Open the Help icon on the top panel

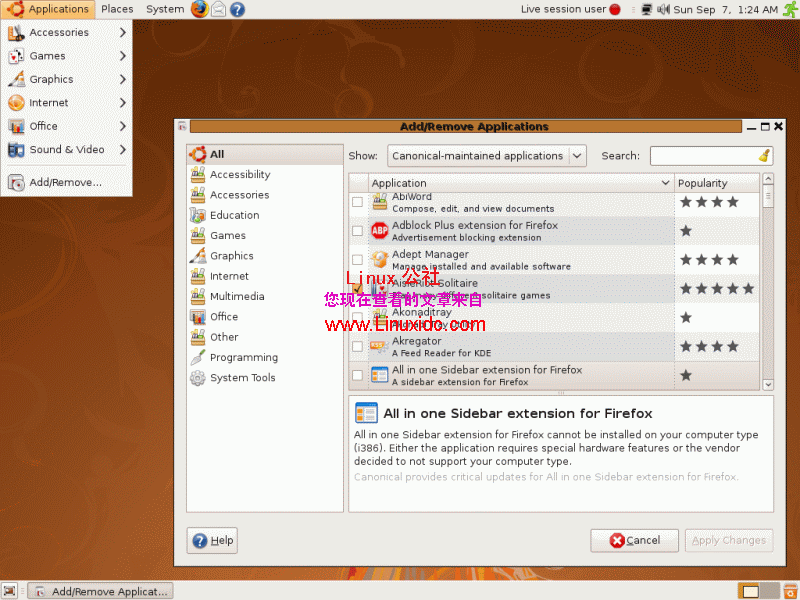coord(236,9)
